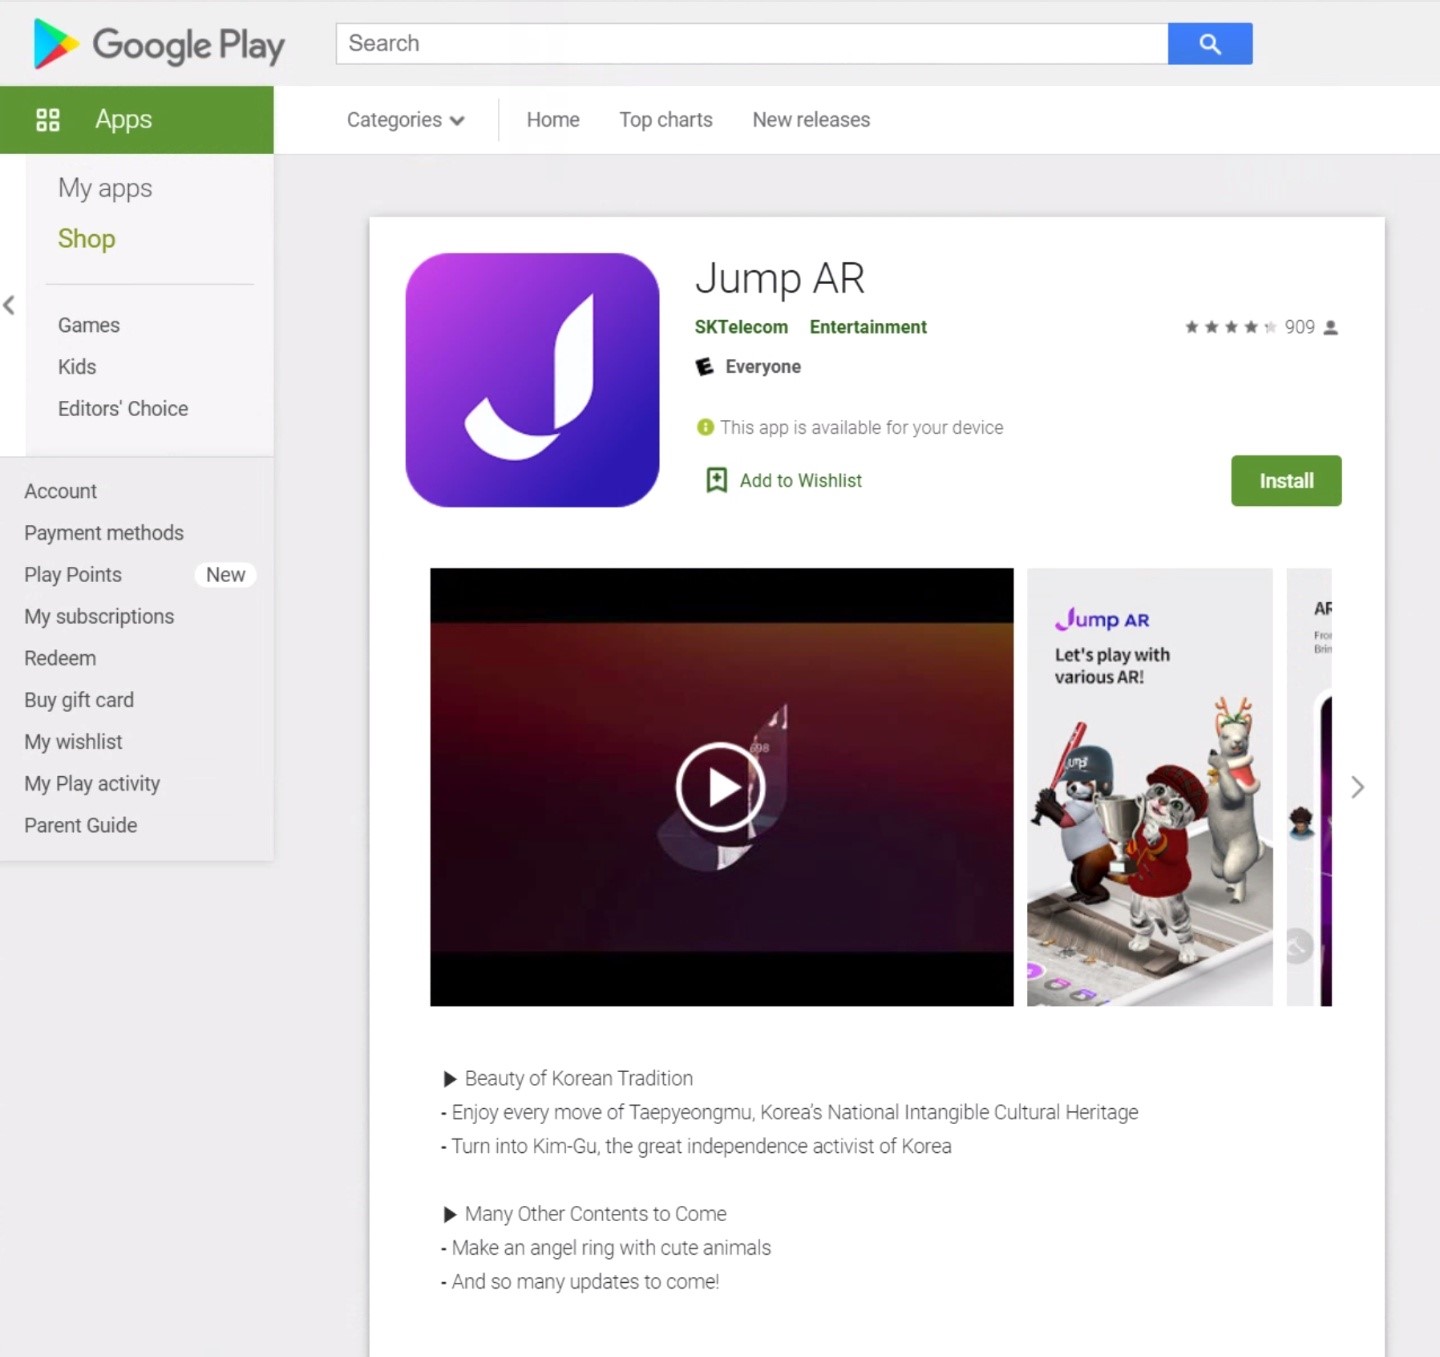Click in the Search input field
The image size is (1440, 1357).
(751, 44)
